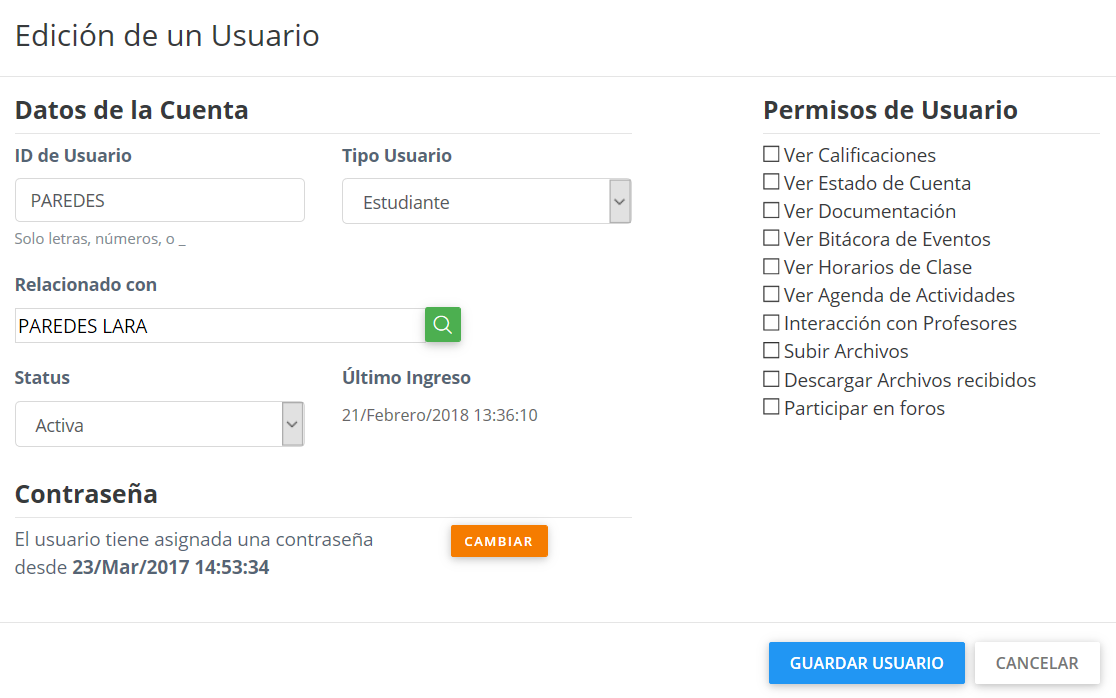Click the Cancelar button
1116x698 pixels.
coord(1037,663)
